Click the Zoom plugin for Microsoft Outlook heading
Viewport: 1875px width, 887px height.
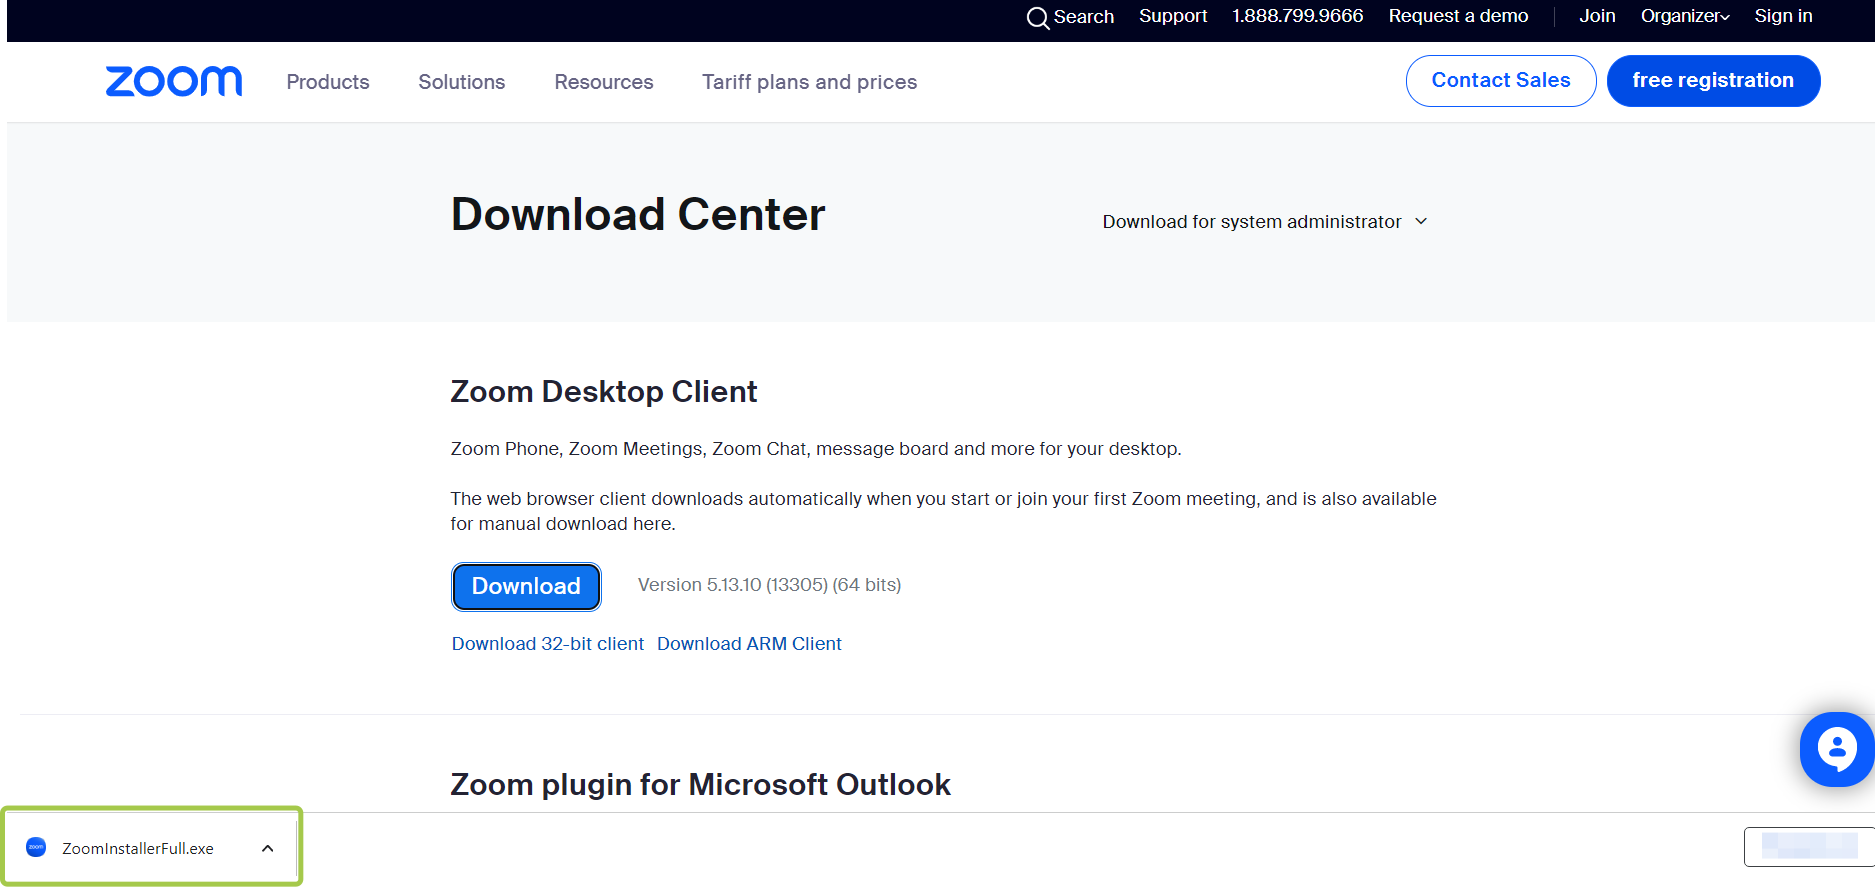(x=700, y=784)
